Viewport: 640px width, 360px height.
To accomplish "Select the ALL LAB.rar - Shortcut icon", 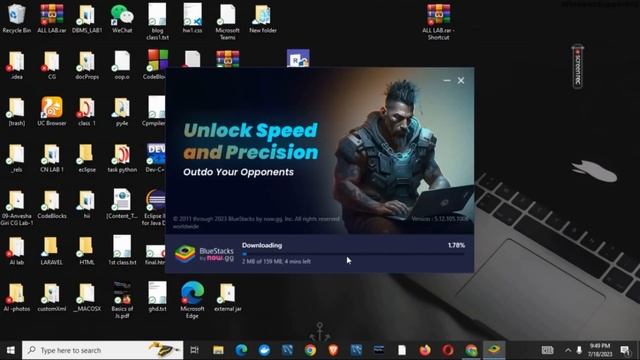I will click(x=438, y=21).
